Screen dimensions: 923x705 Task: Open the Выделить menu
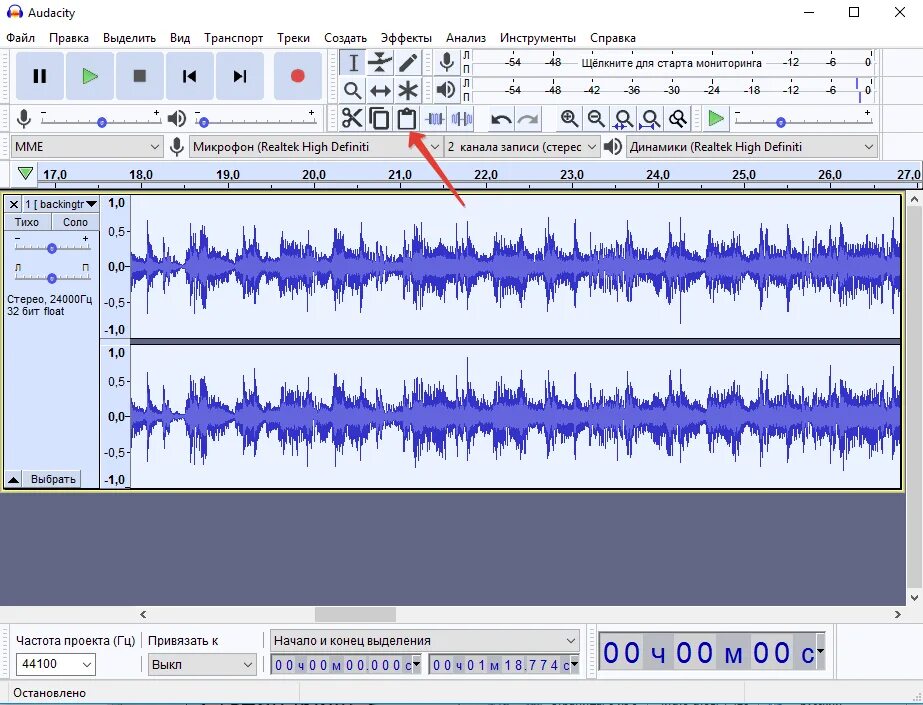coord(130,38)
